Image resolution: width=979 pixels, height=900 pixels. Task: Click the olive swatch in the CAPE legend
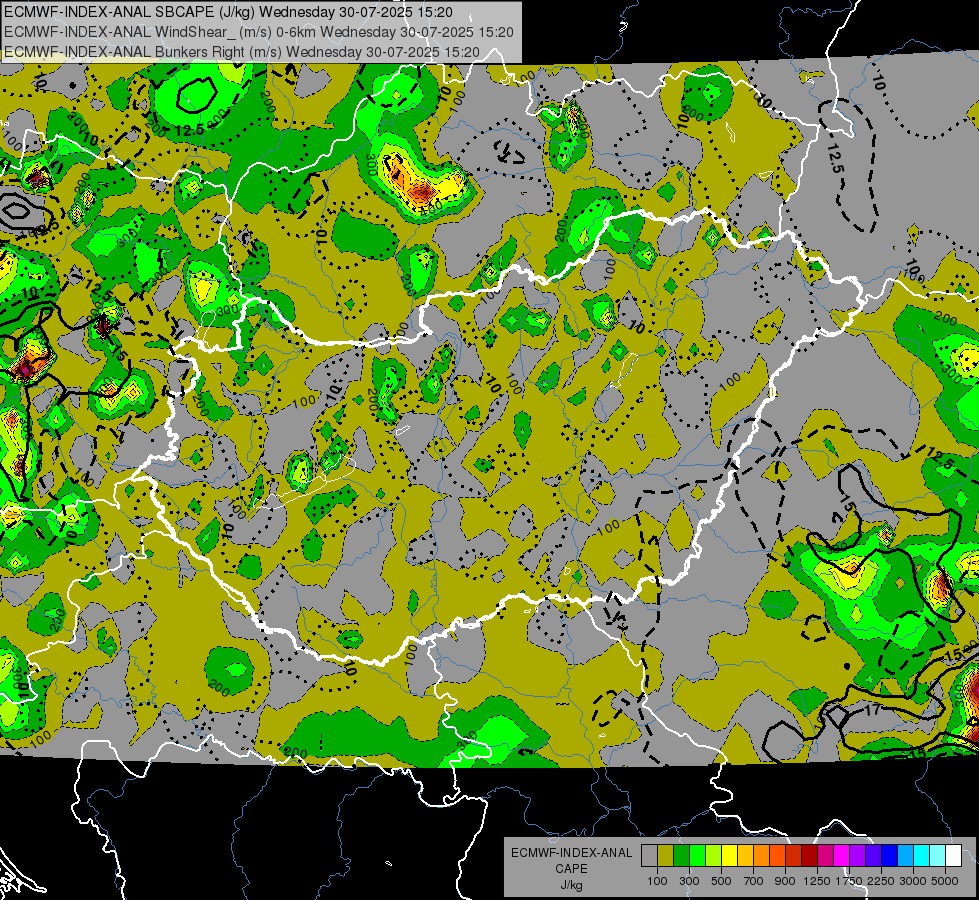666,855
